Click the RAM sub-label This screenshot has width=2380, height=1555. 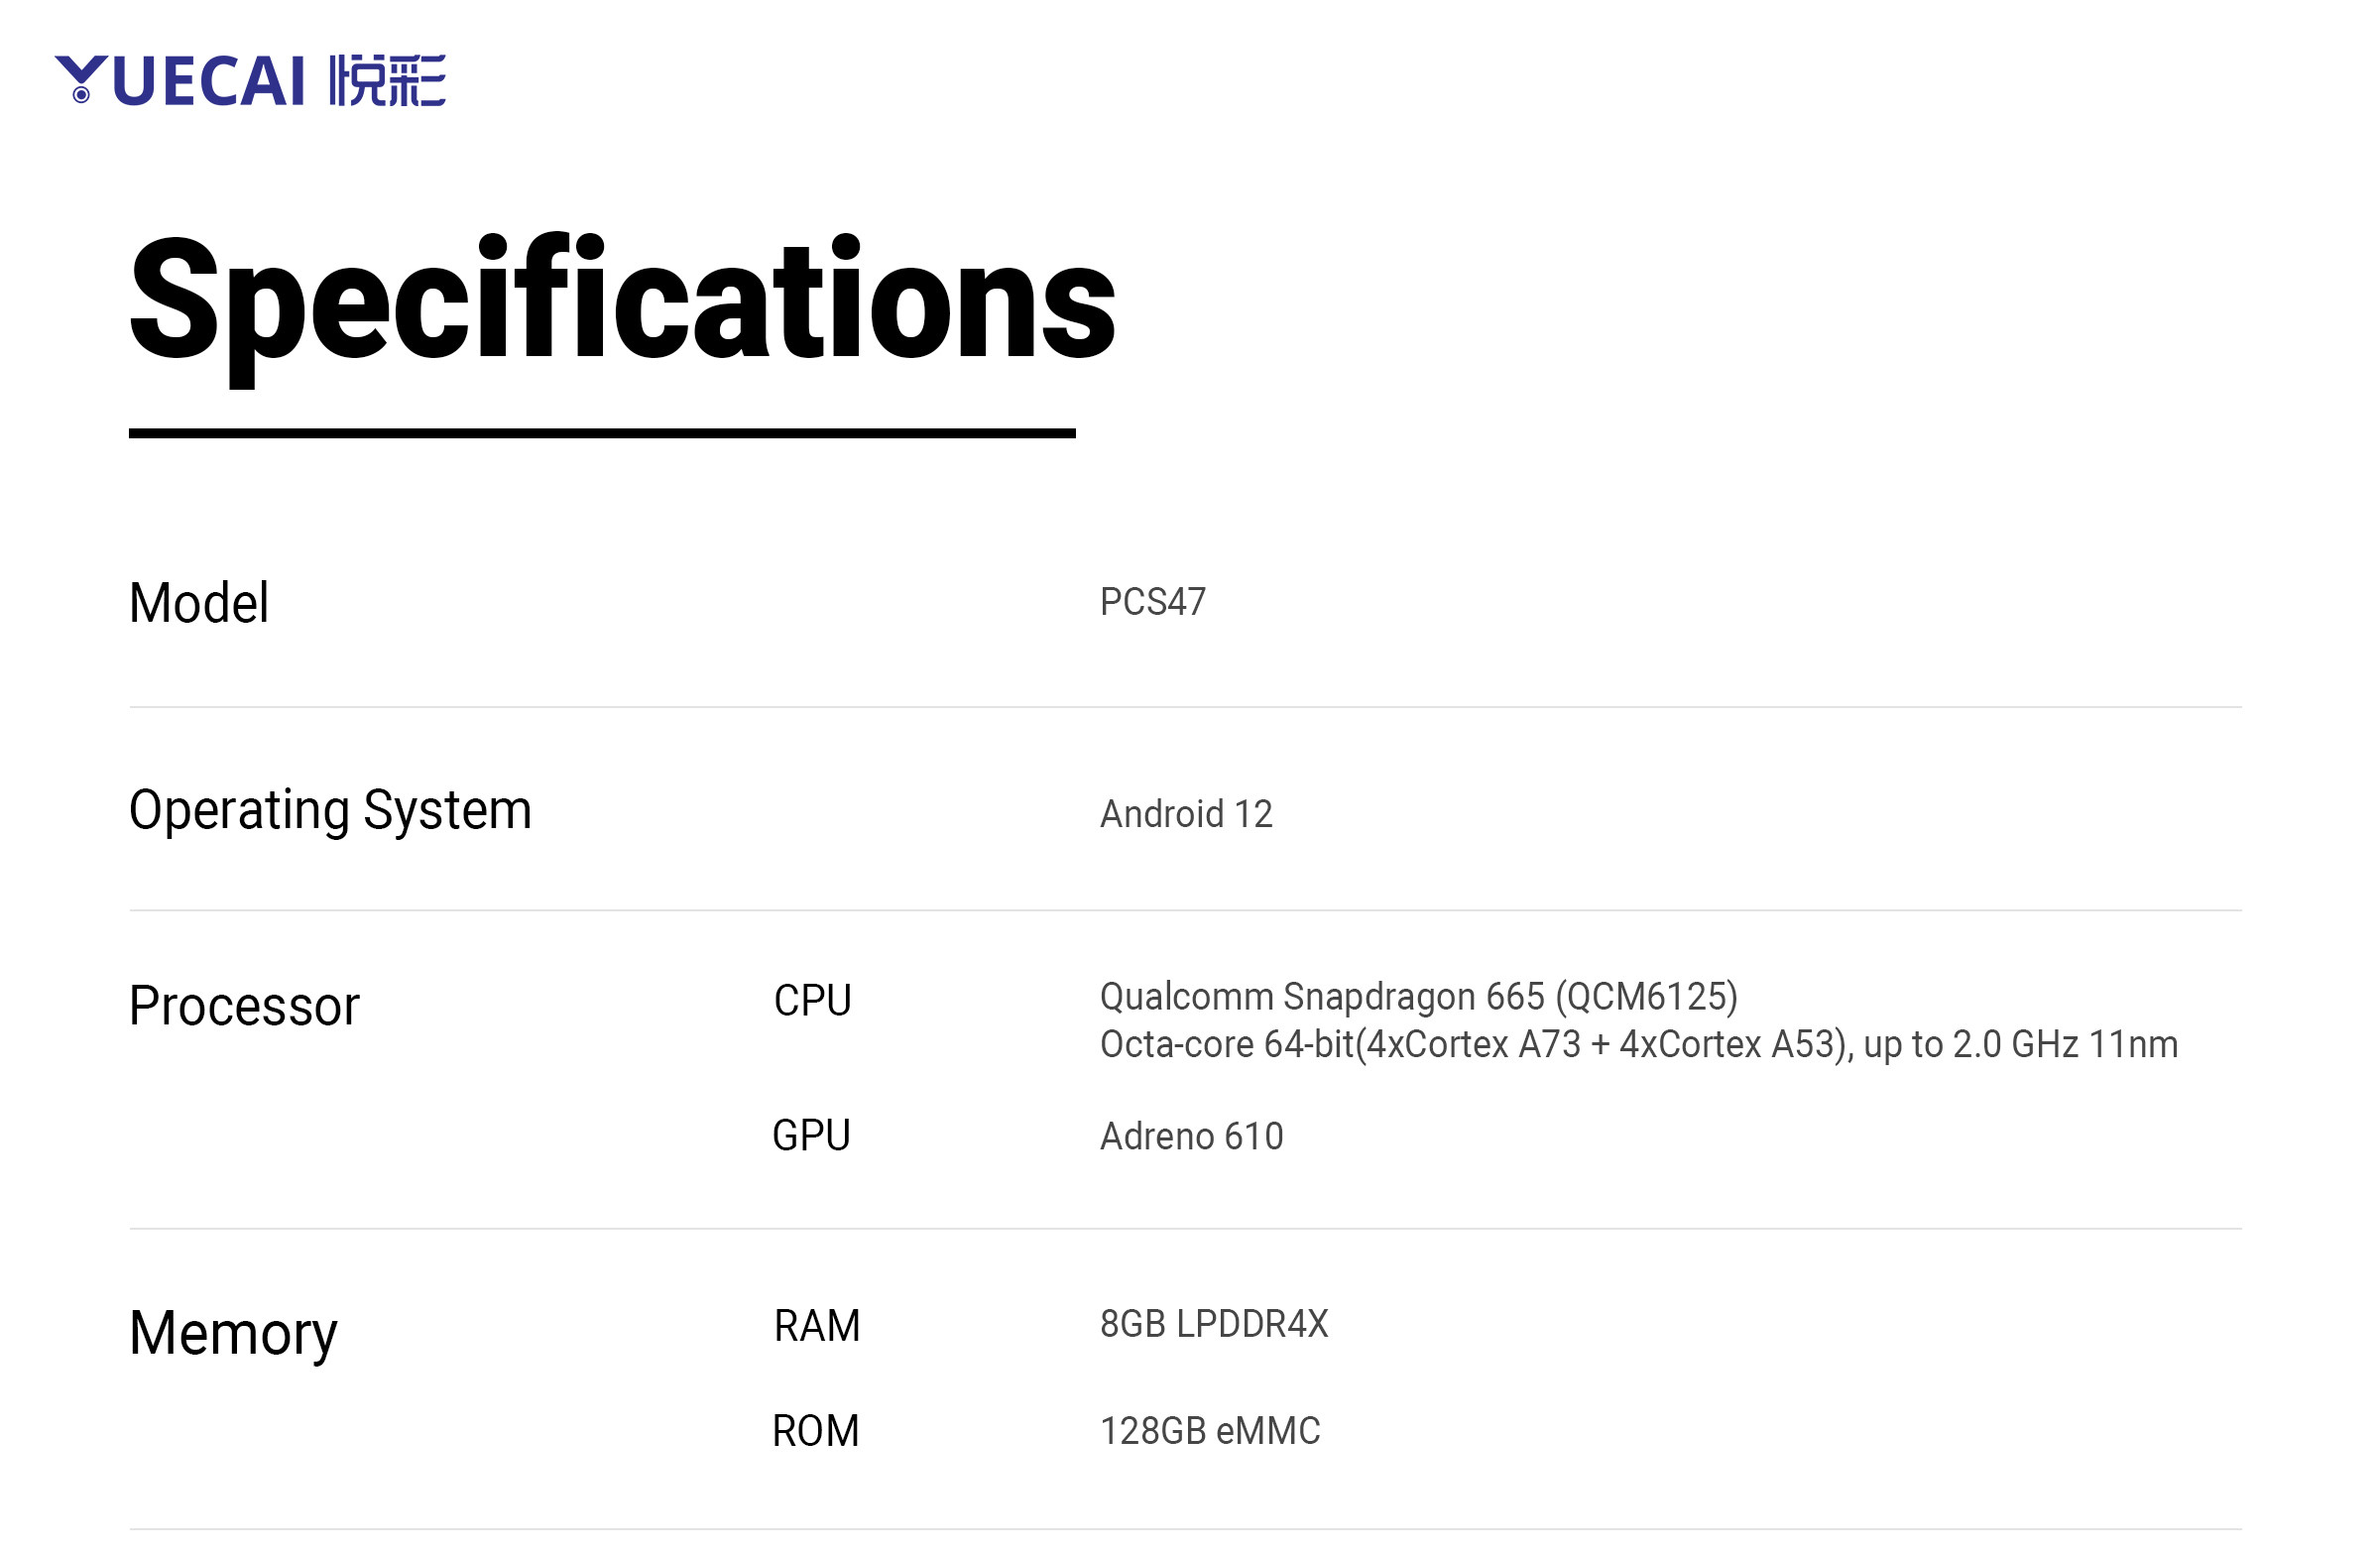tap(816, 1327)
